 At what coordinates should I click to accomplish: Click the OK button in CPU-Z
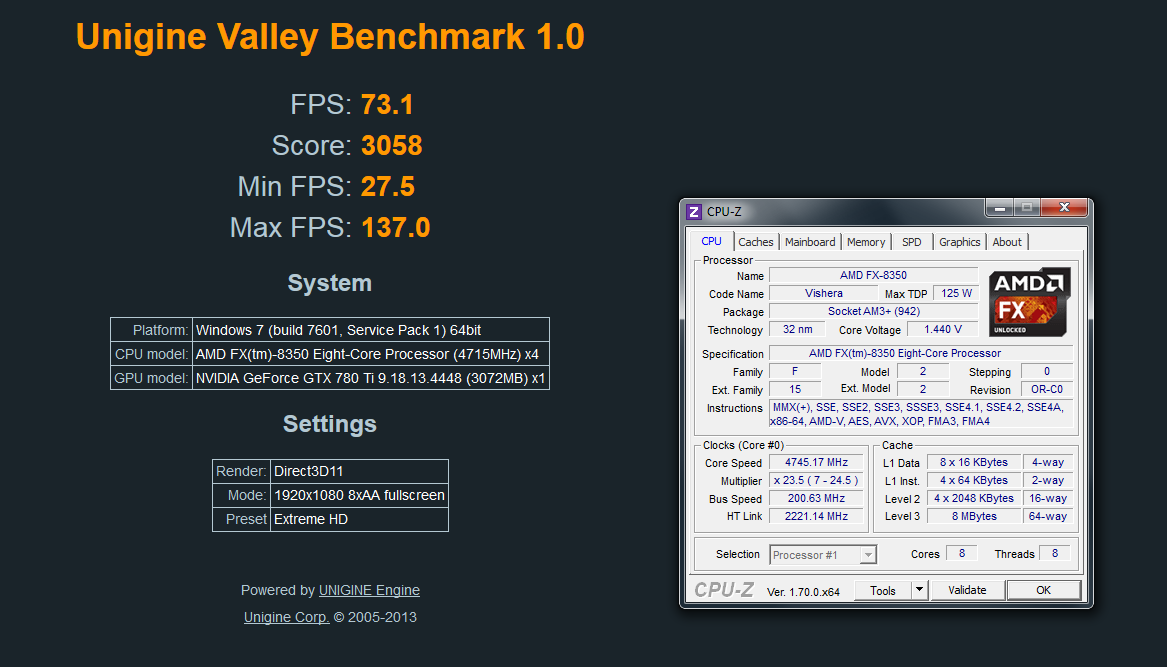tap(1043, 590)
